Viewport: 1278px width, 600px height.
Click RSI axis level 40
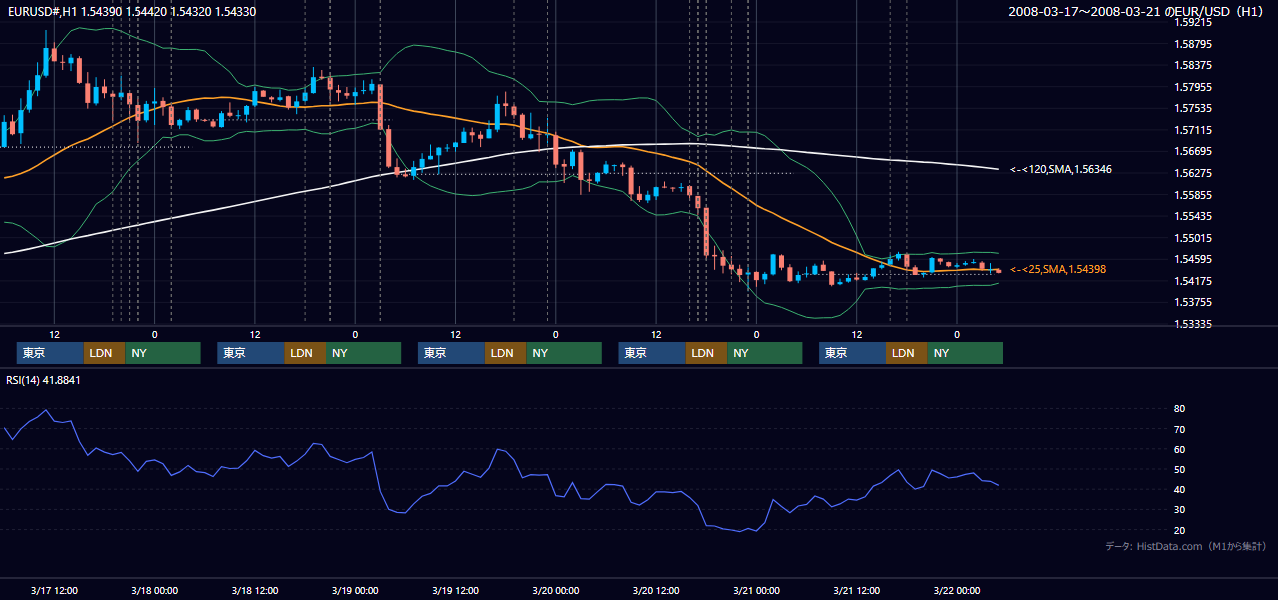[x=1180, y=489]
